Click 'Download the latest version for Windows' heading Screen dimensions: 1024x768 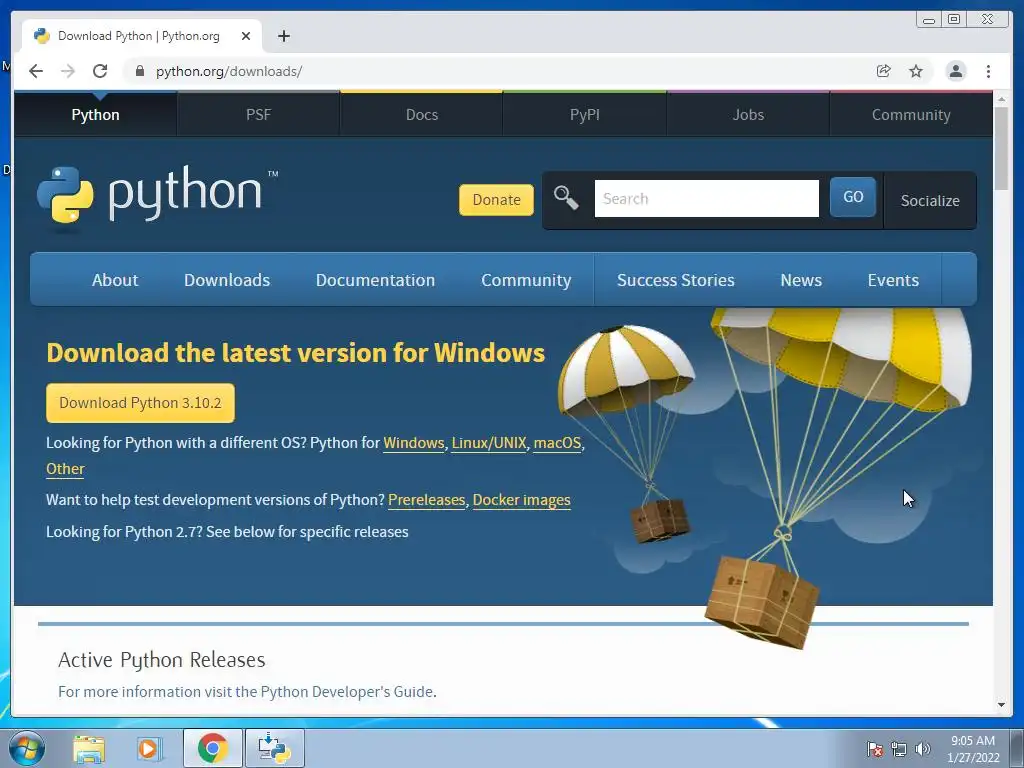295,353
